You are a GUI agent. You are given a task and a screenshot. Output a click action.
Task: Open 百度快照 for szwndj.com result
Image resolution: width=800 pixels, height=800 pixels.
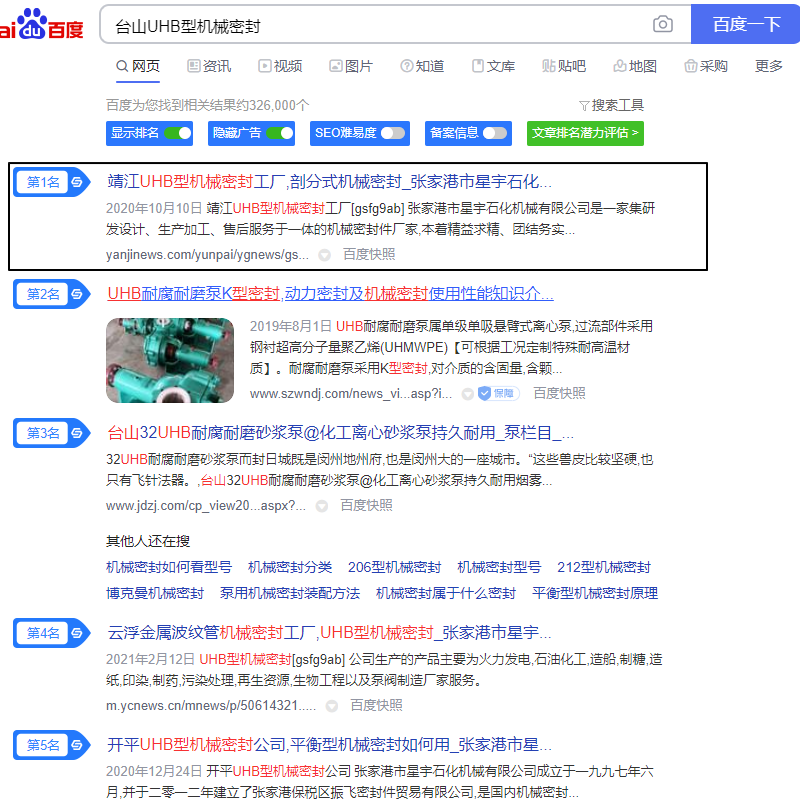[559, 393]
